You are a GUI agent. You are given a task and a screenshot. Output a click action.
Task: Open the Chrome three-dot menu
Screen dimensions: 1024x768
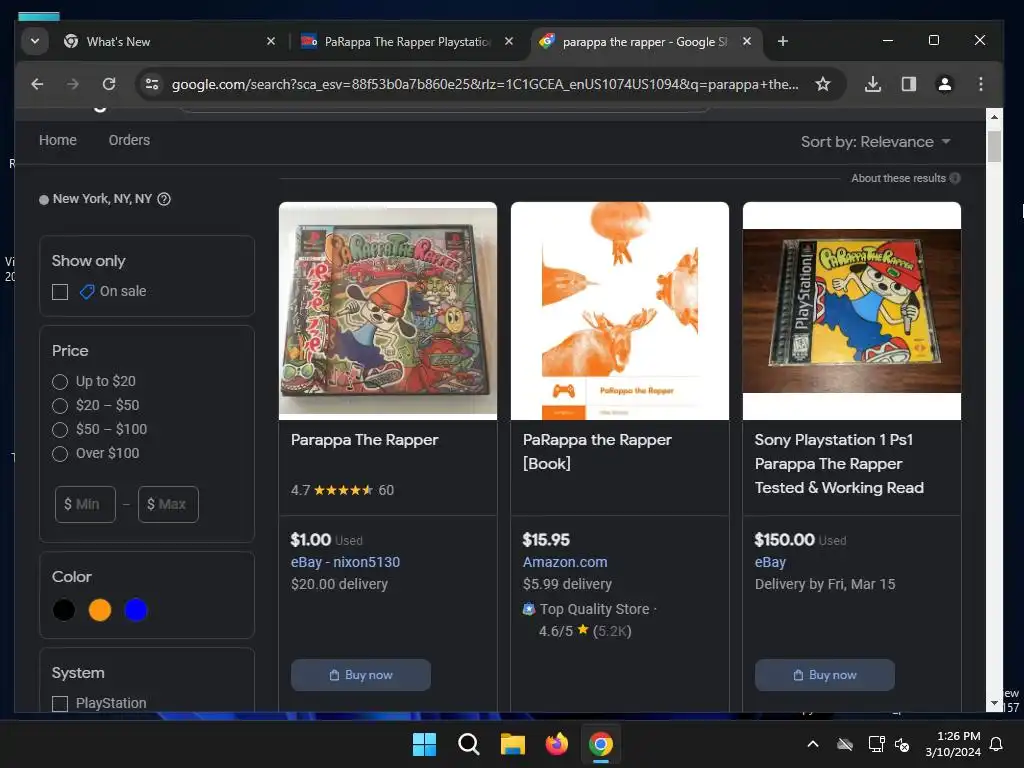[980, 84]
